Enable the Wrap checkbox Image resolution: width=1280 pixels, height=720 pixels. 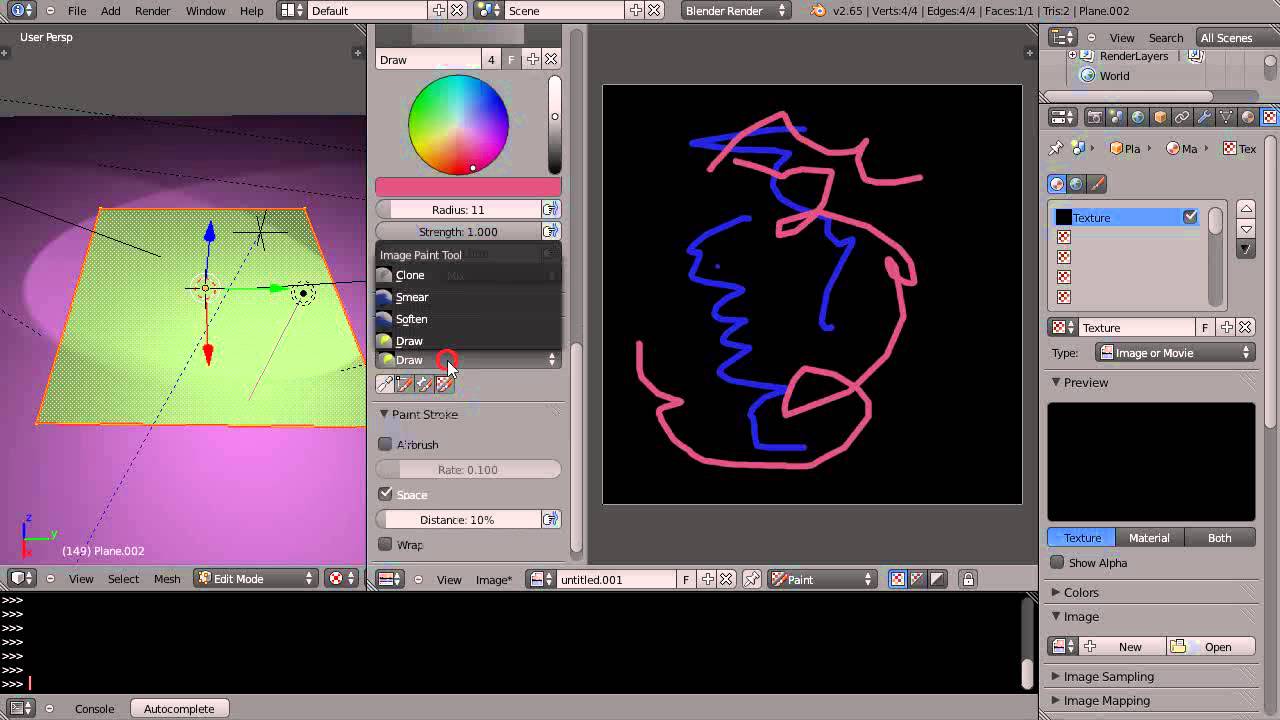pos(385,544)
